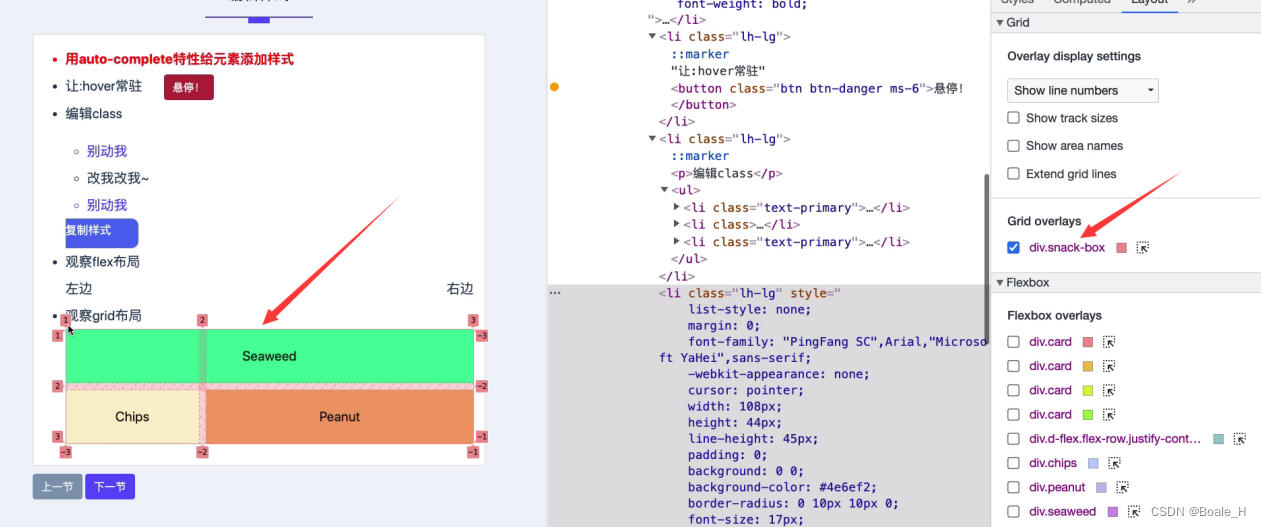Check the div.card checkbox with red swatch
The height and width of the screenshot is (527, 1261).
tap(1013, 342)
